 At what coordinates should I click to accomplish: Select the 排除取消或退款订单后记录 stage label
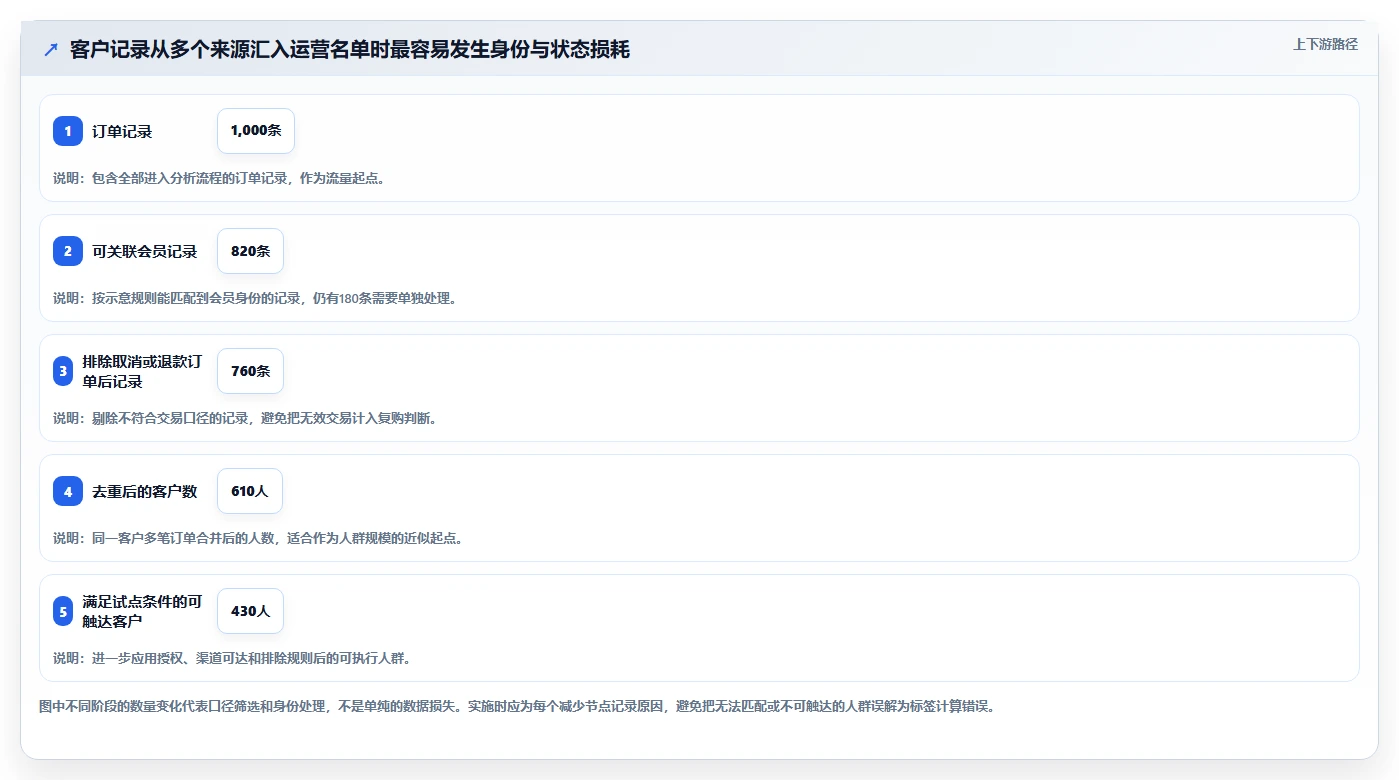coord(142,371)
